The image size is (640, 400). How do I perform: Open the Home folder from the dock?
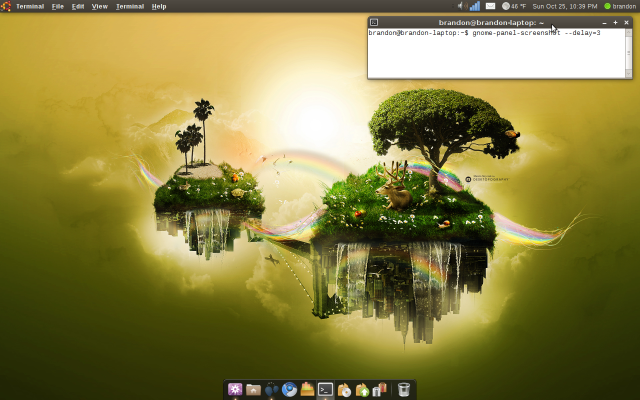[253, 390]
